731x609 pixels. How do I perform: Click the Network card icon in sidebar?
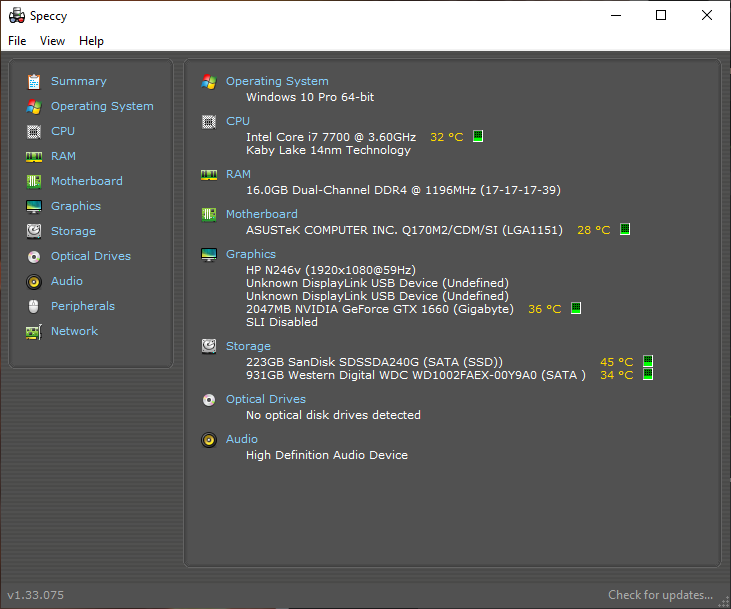pos(34,332)
